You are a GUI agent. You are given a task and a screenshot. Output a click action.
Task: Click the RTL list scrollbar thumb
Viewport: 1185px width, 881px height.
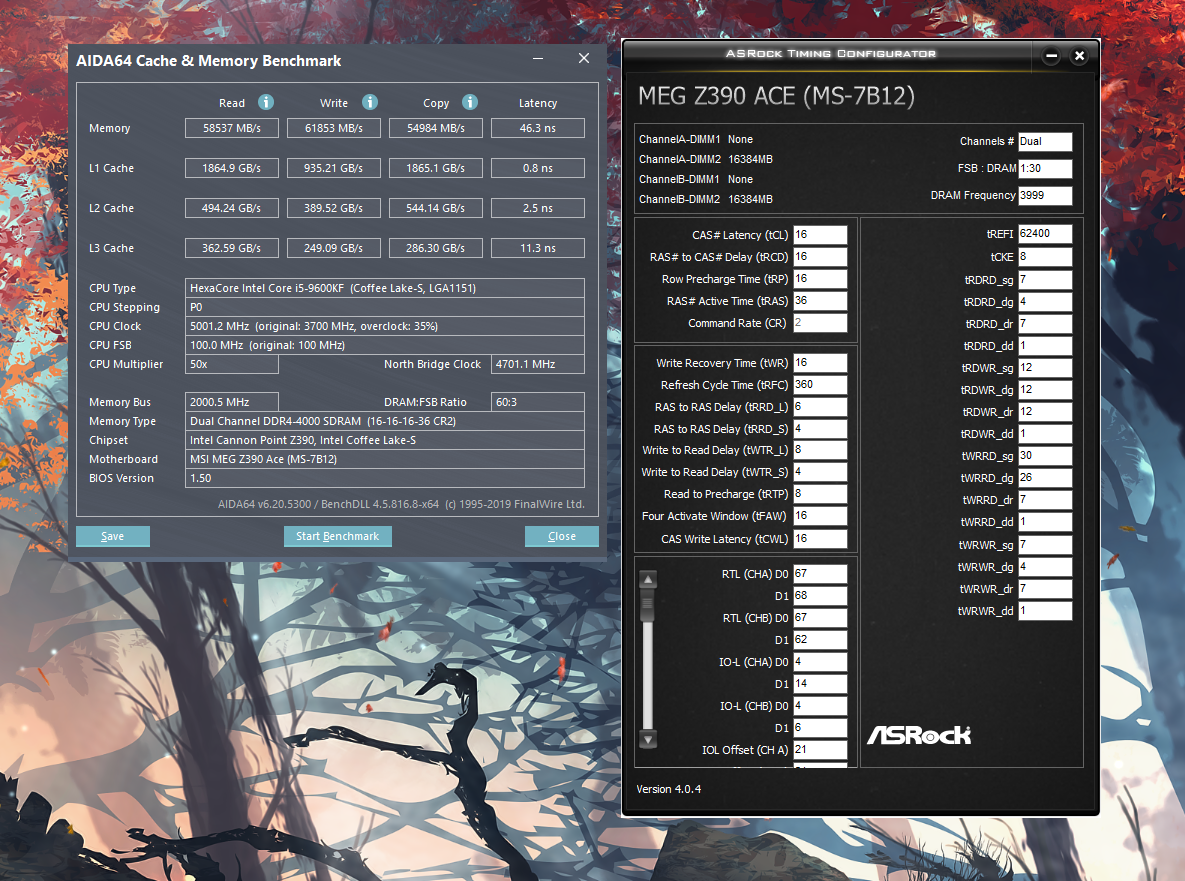coord(648,605)
